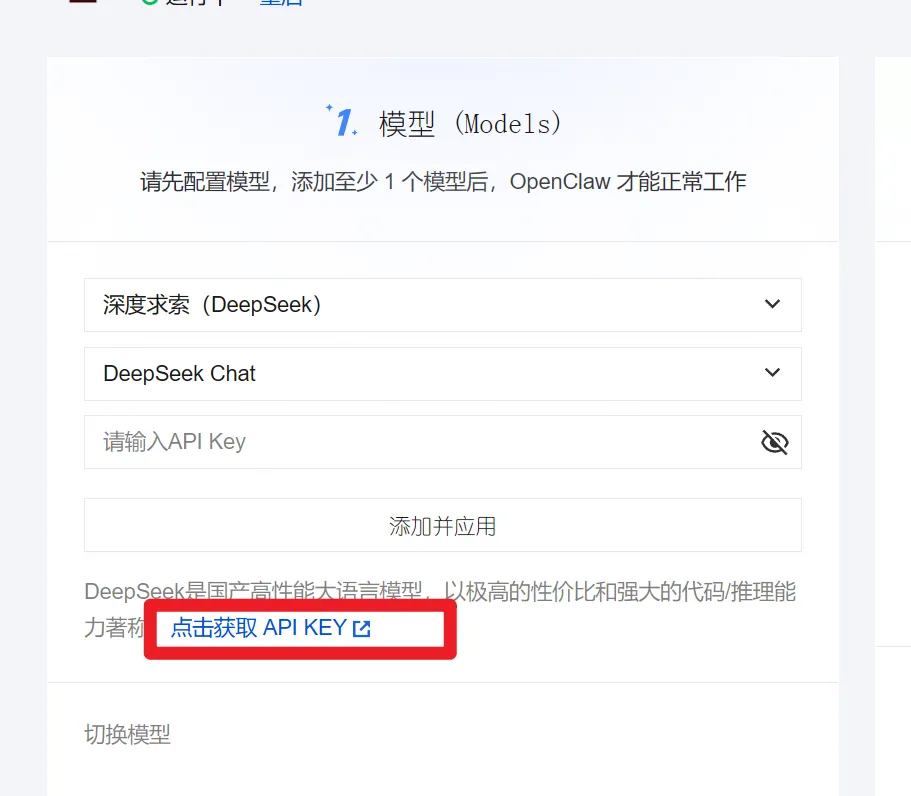Click the 运行中 status text
The height and width of the screenshot is (796, 911).
point(196,2)
